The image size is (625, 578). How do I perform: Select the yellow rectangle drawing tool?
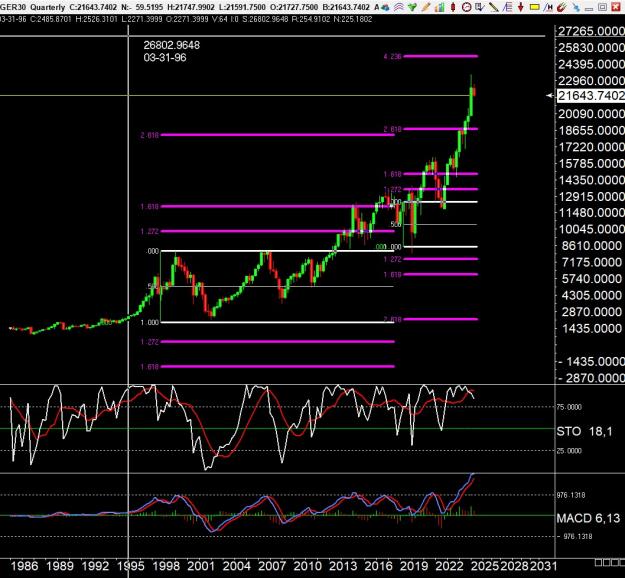click(535, 7)
